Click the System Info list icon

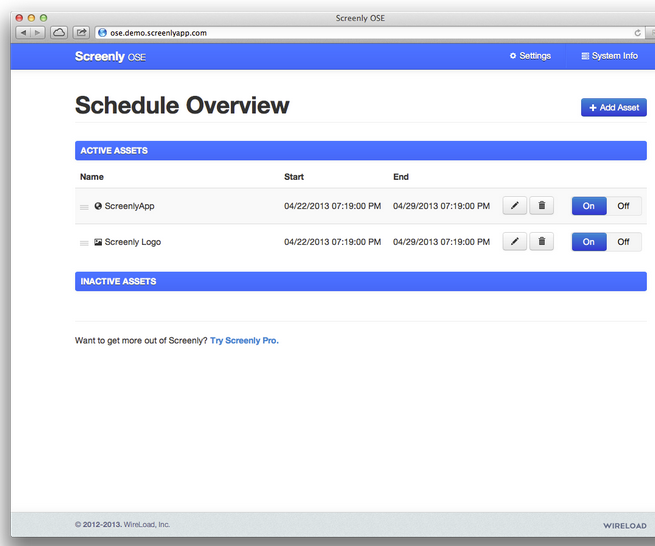click(x=585, y=56)
